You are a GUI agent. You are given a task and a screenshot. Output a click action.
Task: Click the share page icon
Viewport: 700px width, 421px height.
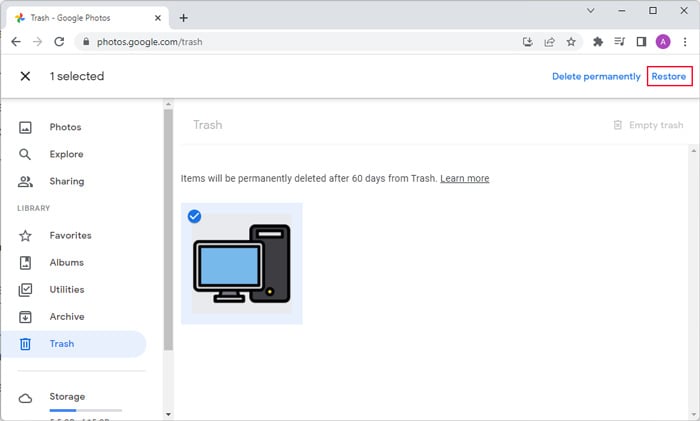550,42
